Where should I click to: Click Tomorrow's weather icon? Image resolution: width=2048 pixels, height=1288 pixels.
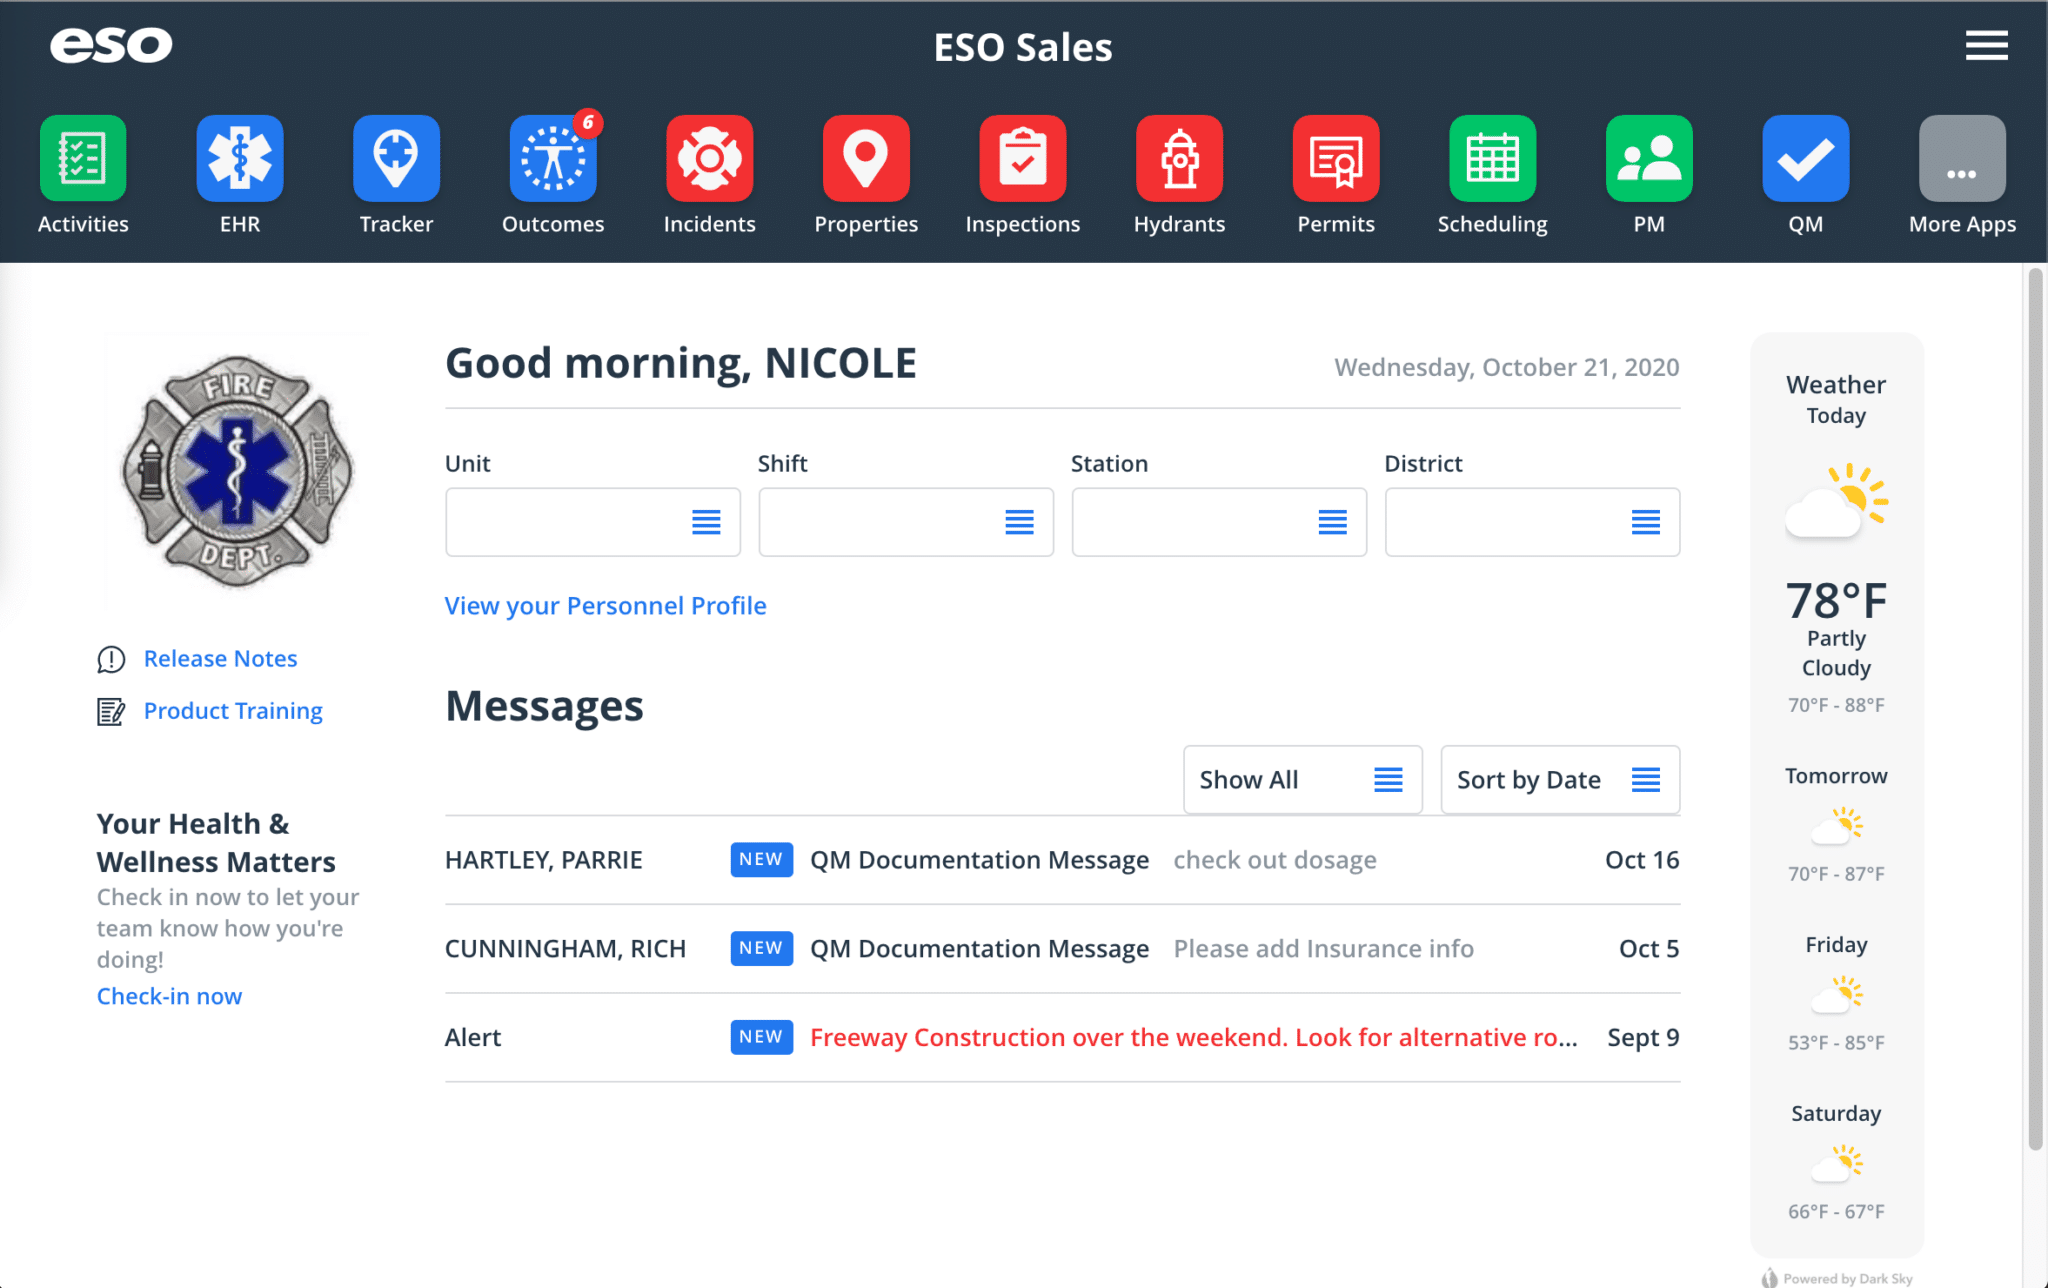point(1837,826)
